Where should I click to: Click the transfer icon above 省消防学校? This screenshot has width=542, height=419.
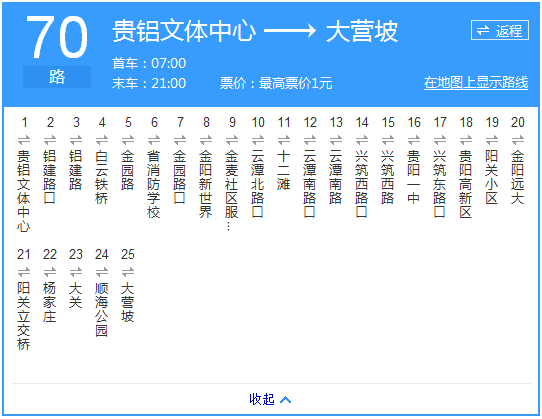click(x=154, y=140)
